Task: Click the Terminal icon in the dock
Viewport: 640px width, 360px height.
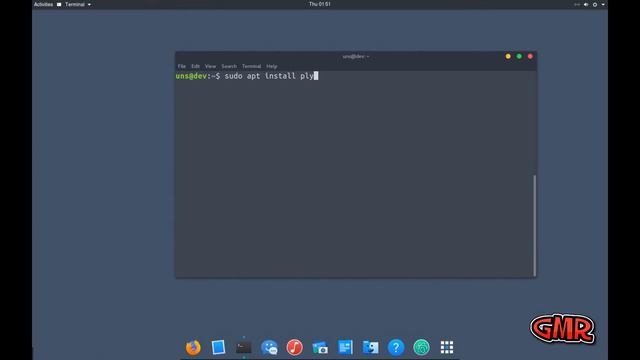Action: click(x=244, y=348)
